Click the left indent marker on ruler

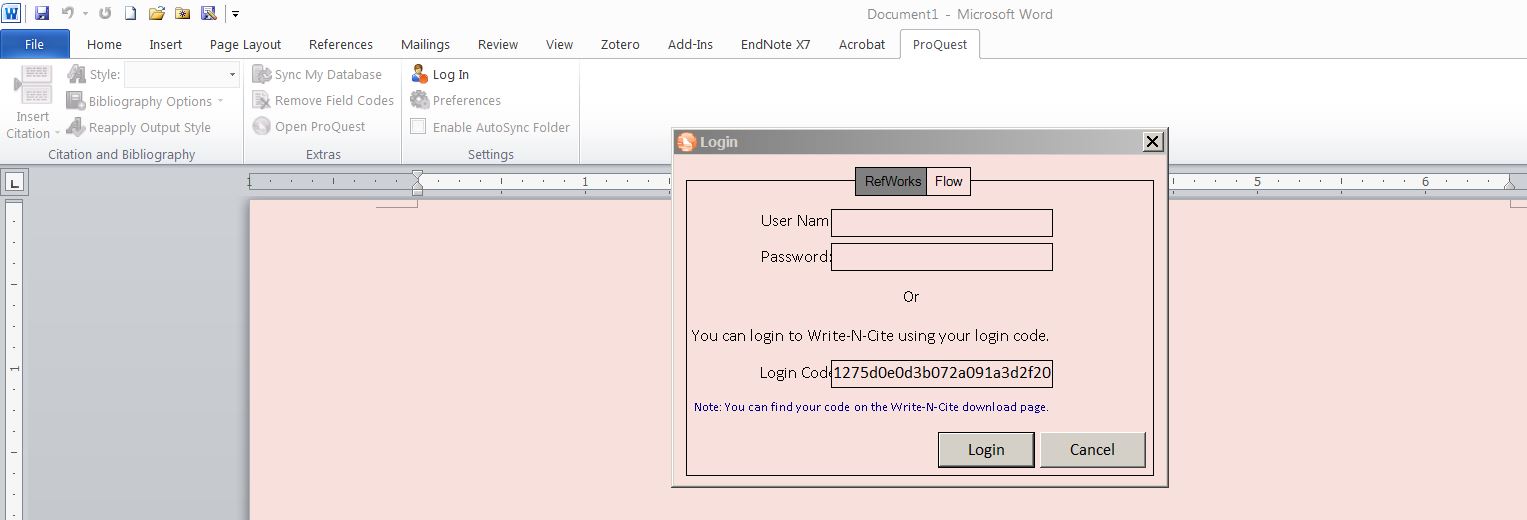pyautogui.click(x=417, y=183)
